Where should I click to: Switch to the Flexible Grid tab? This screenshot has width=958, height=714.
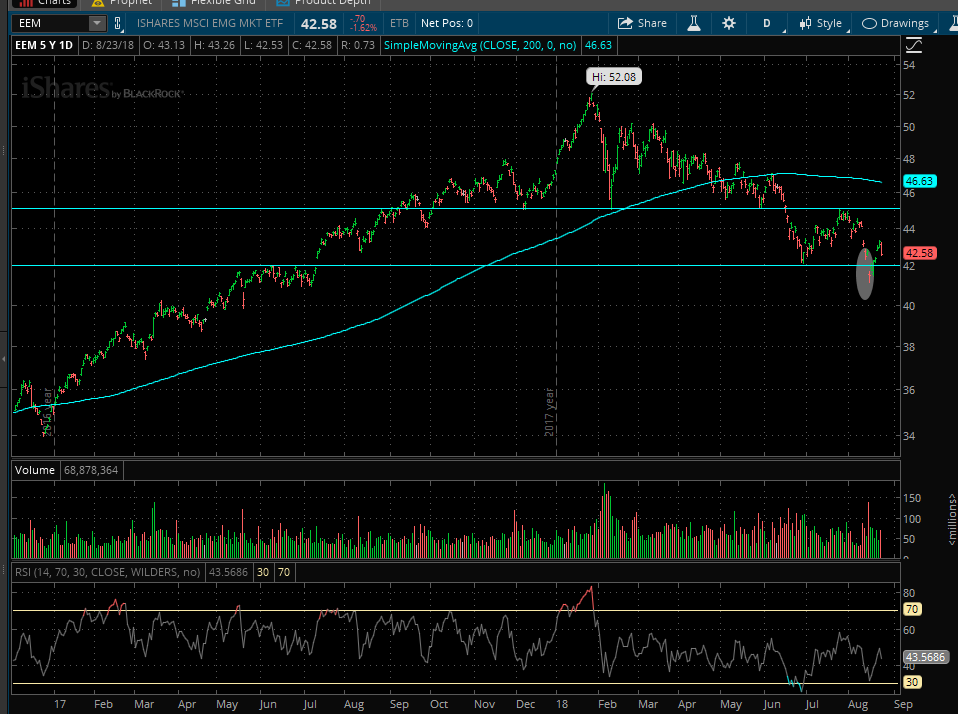tap(214, 3)
